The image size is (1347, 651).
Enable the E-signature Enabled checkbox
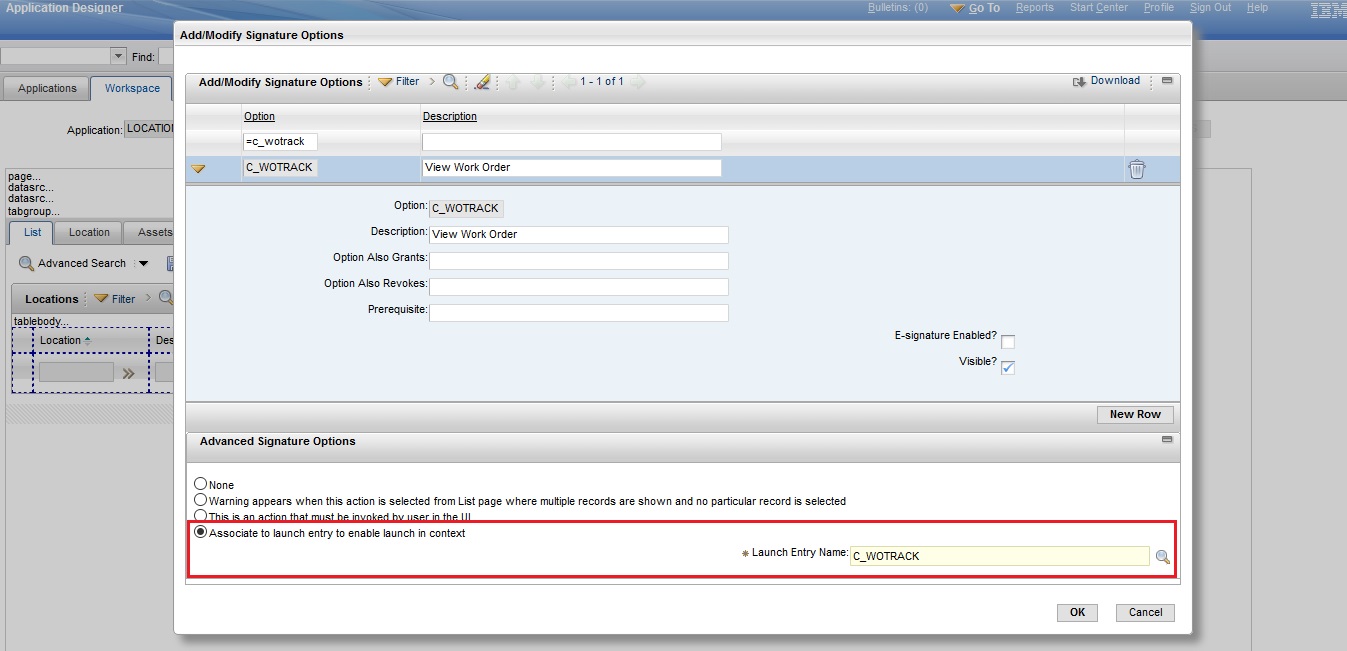click(1008, 341)
